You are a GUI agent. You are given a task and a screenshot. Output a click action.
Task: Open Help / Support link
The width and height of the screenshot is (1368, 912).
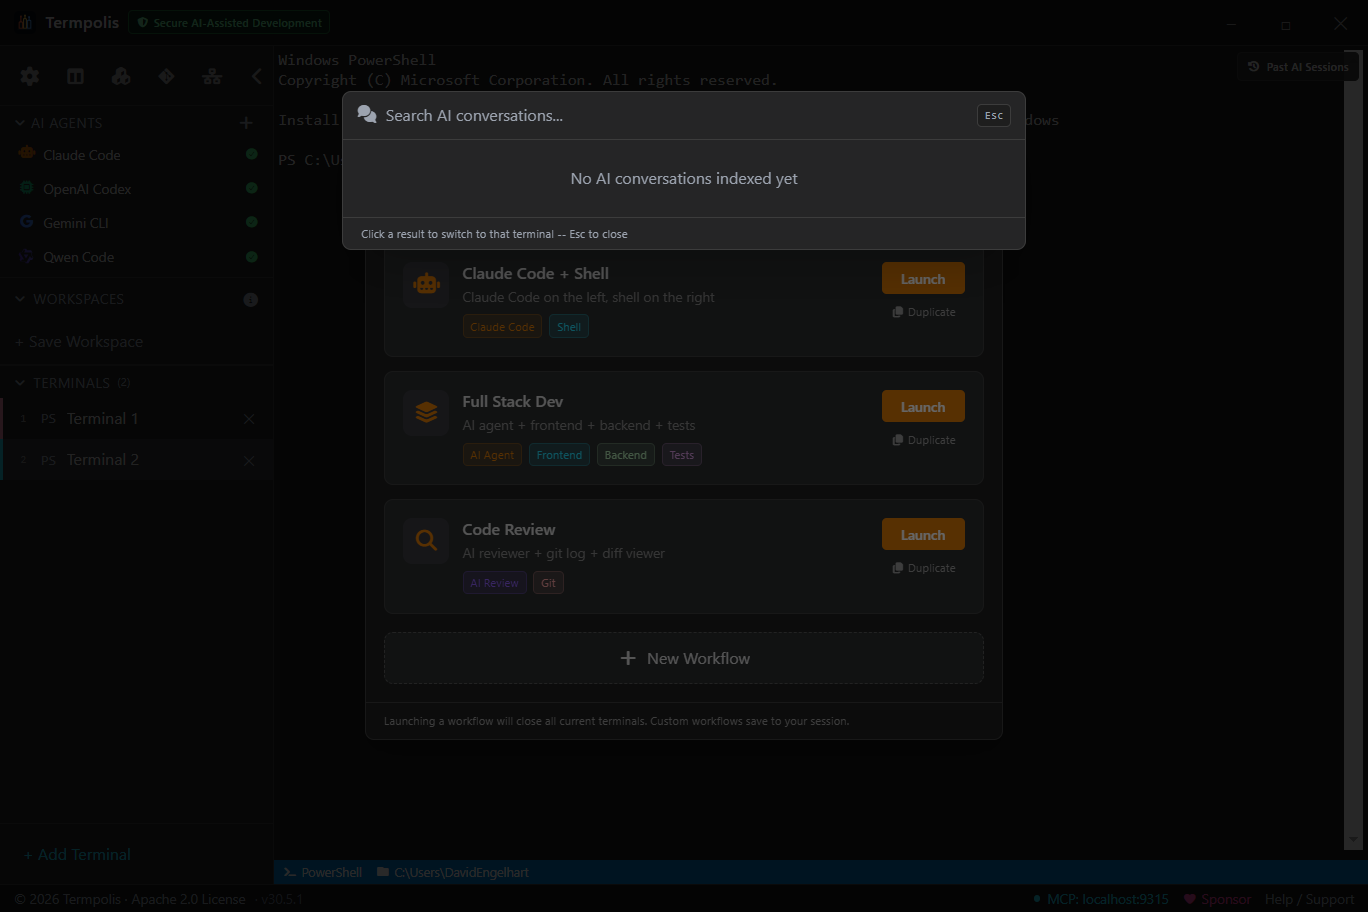1309,899
